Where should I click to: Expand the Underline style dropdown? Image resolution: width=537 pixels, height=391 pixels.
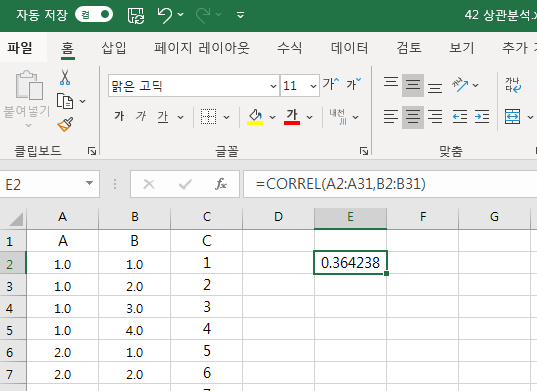pos(180,117)
